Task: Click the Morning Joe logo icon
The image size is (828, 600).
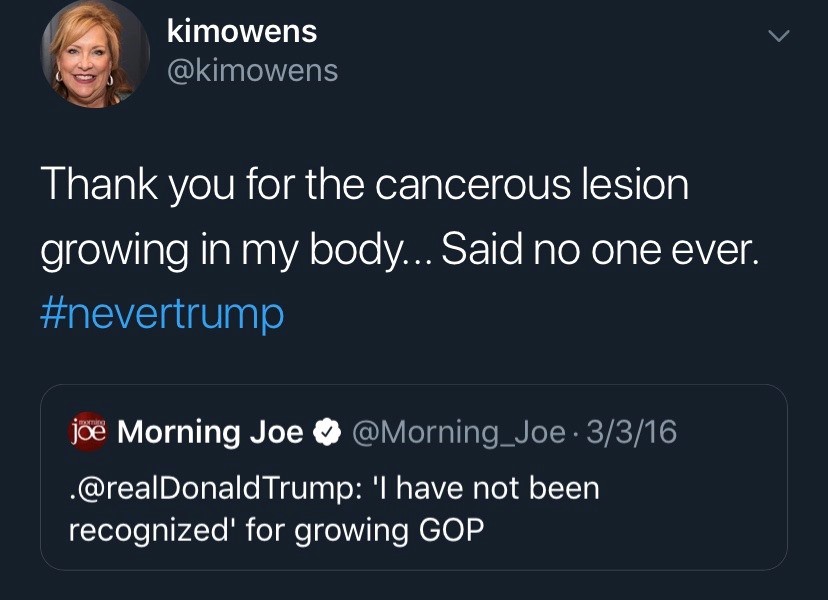Action: (88, 432)
